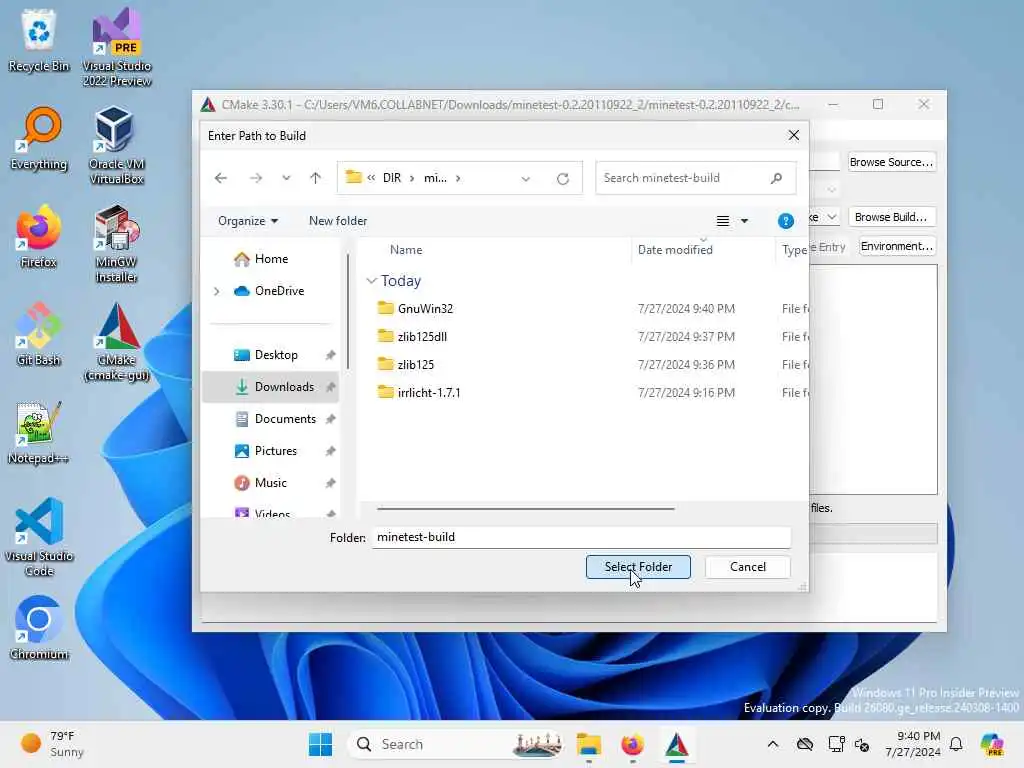Open the weather widget on taskbar
Screen dimensions: 1024x768
coord(52,744)
